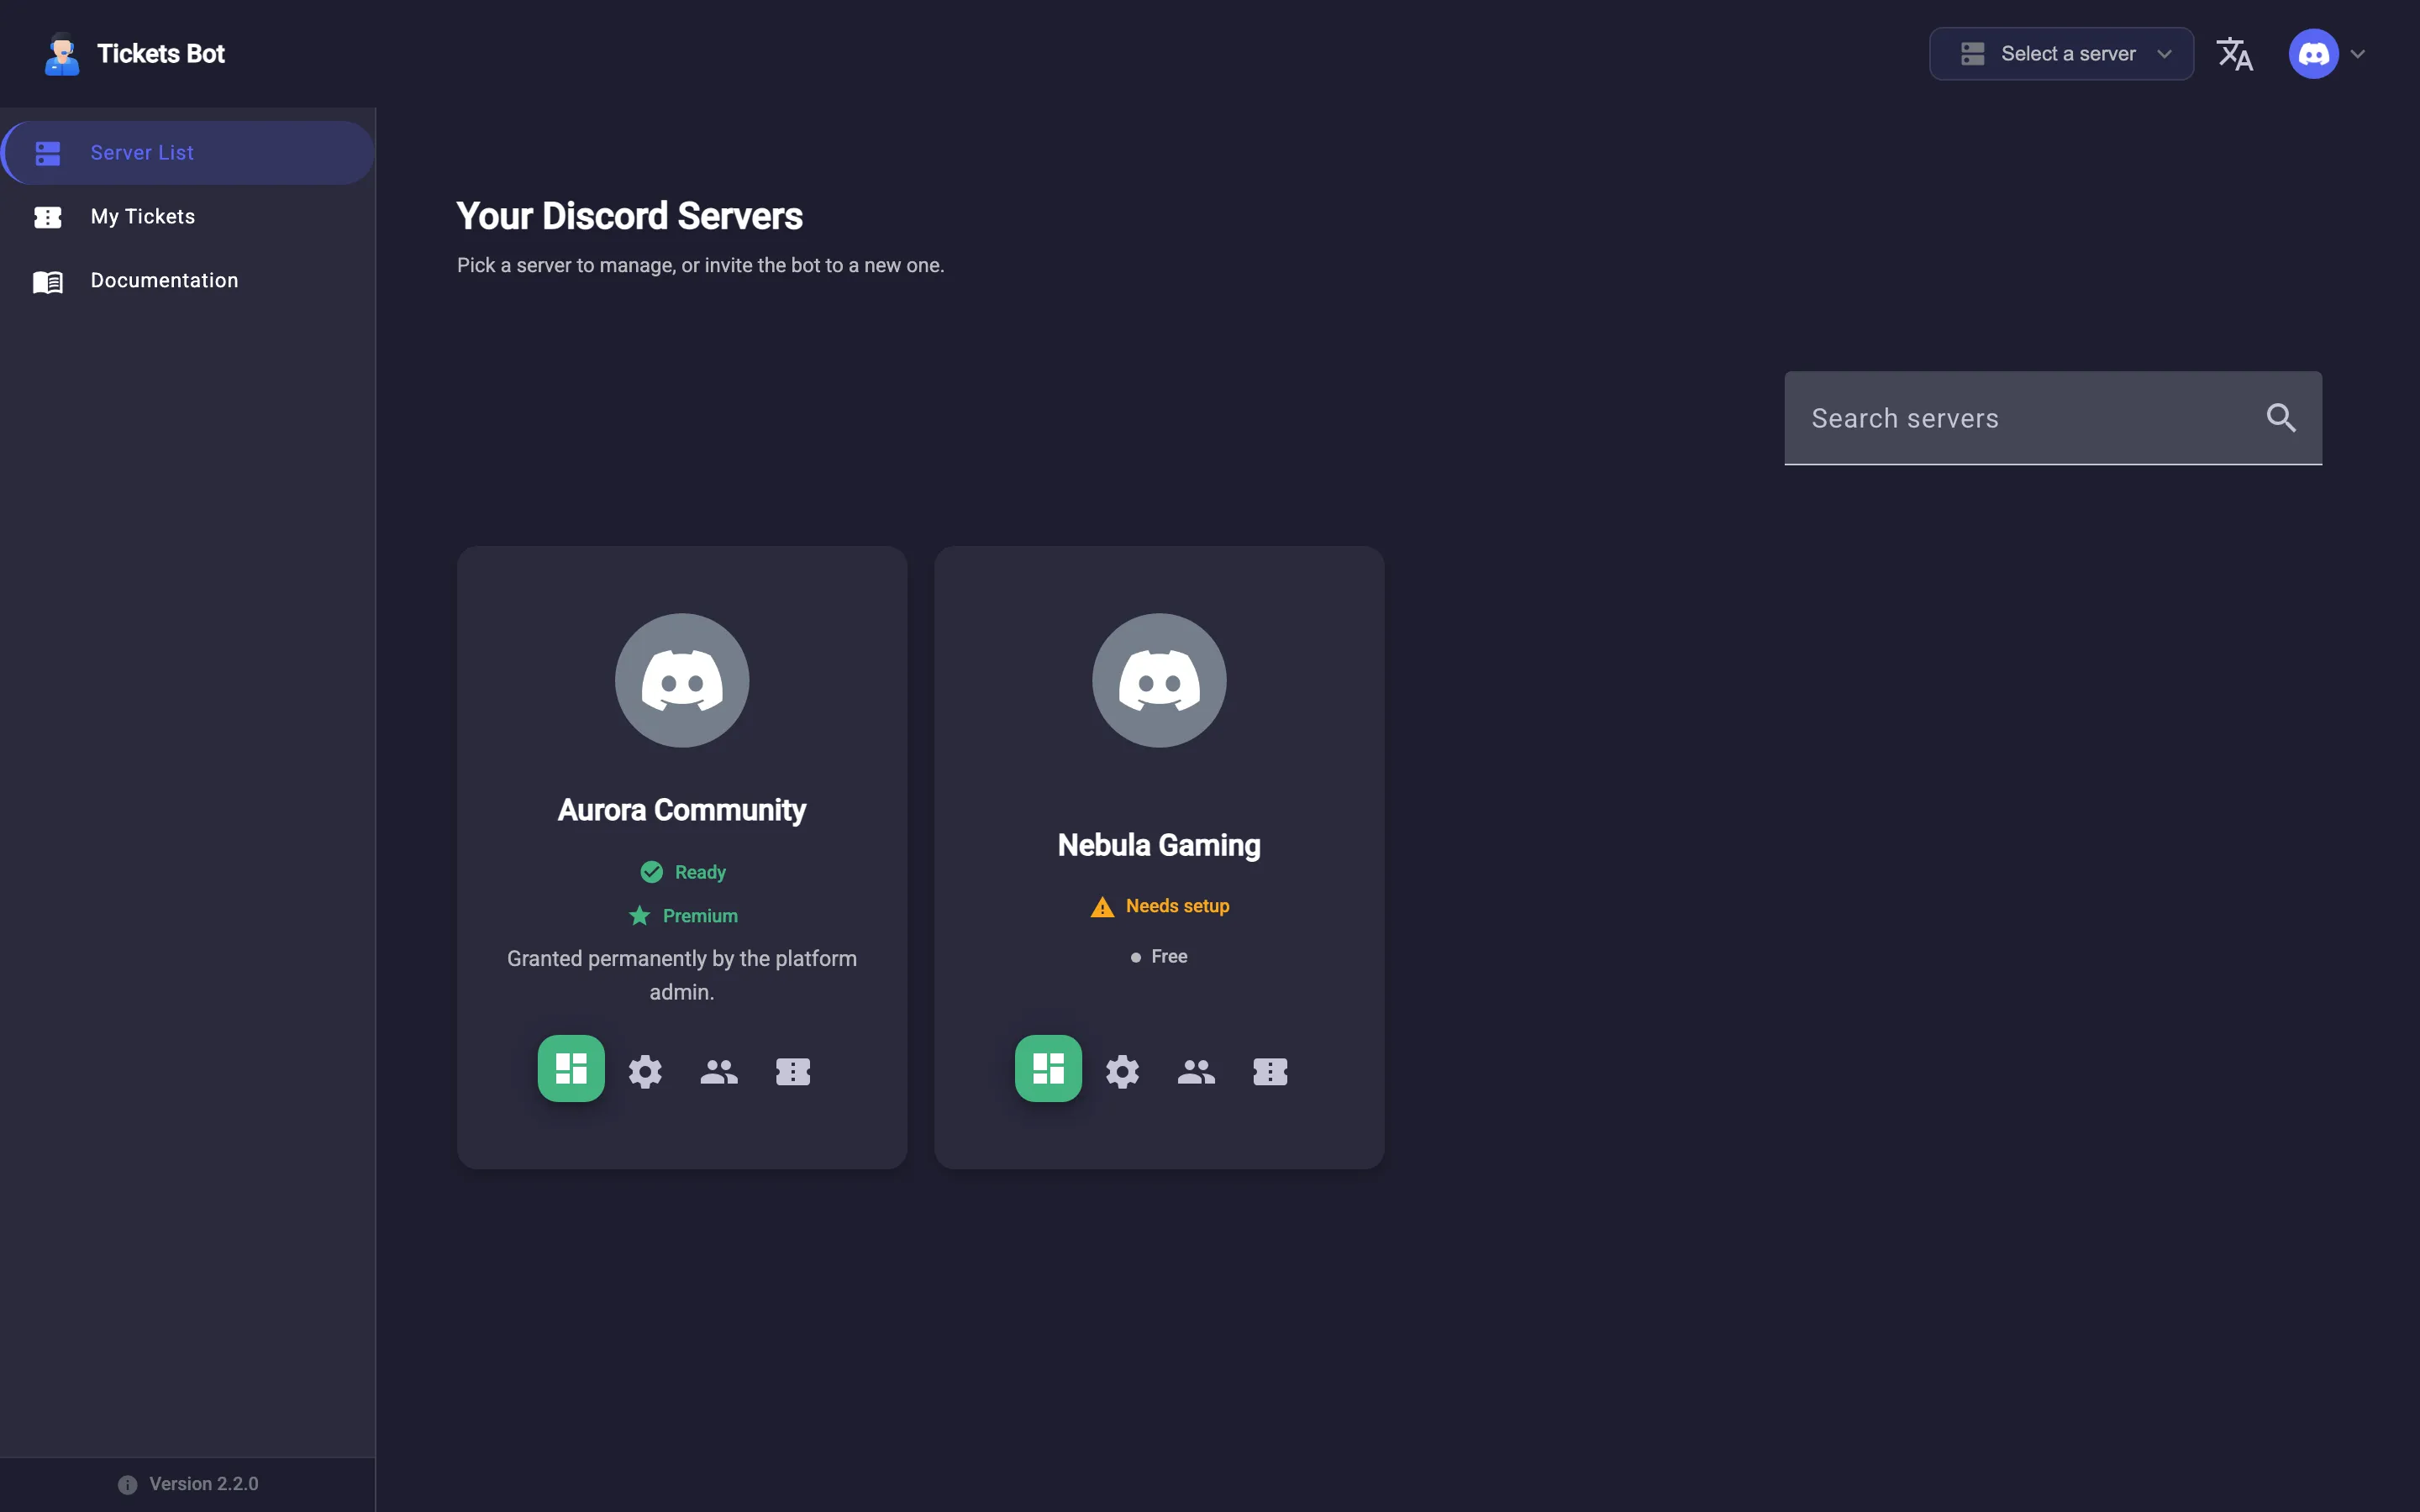Screen dimensions: 2420x1512
Task: Go to Server List in sidebar
Action: [188, 153]
